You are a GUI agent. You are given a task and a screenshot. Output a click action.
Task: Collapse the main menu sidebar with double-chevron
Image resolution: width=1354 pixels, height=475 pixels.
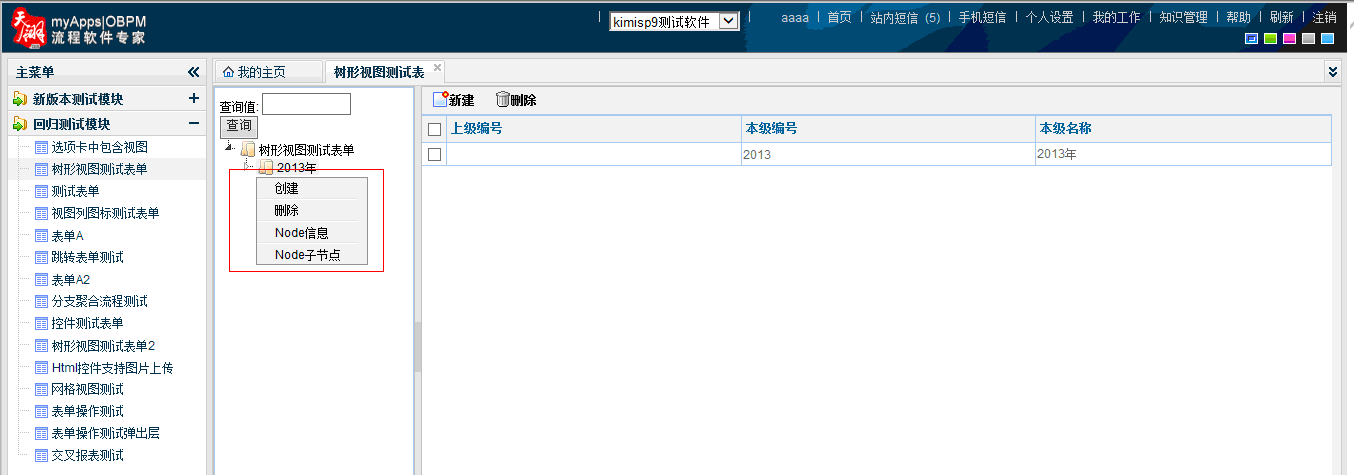click(x=194, y=72)
